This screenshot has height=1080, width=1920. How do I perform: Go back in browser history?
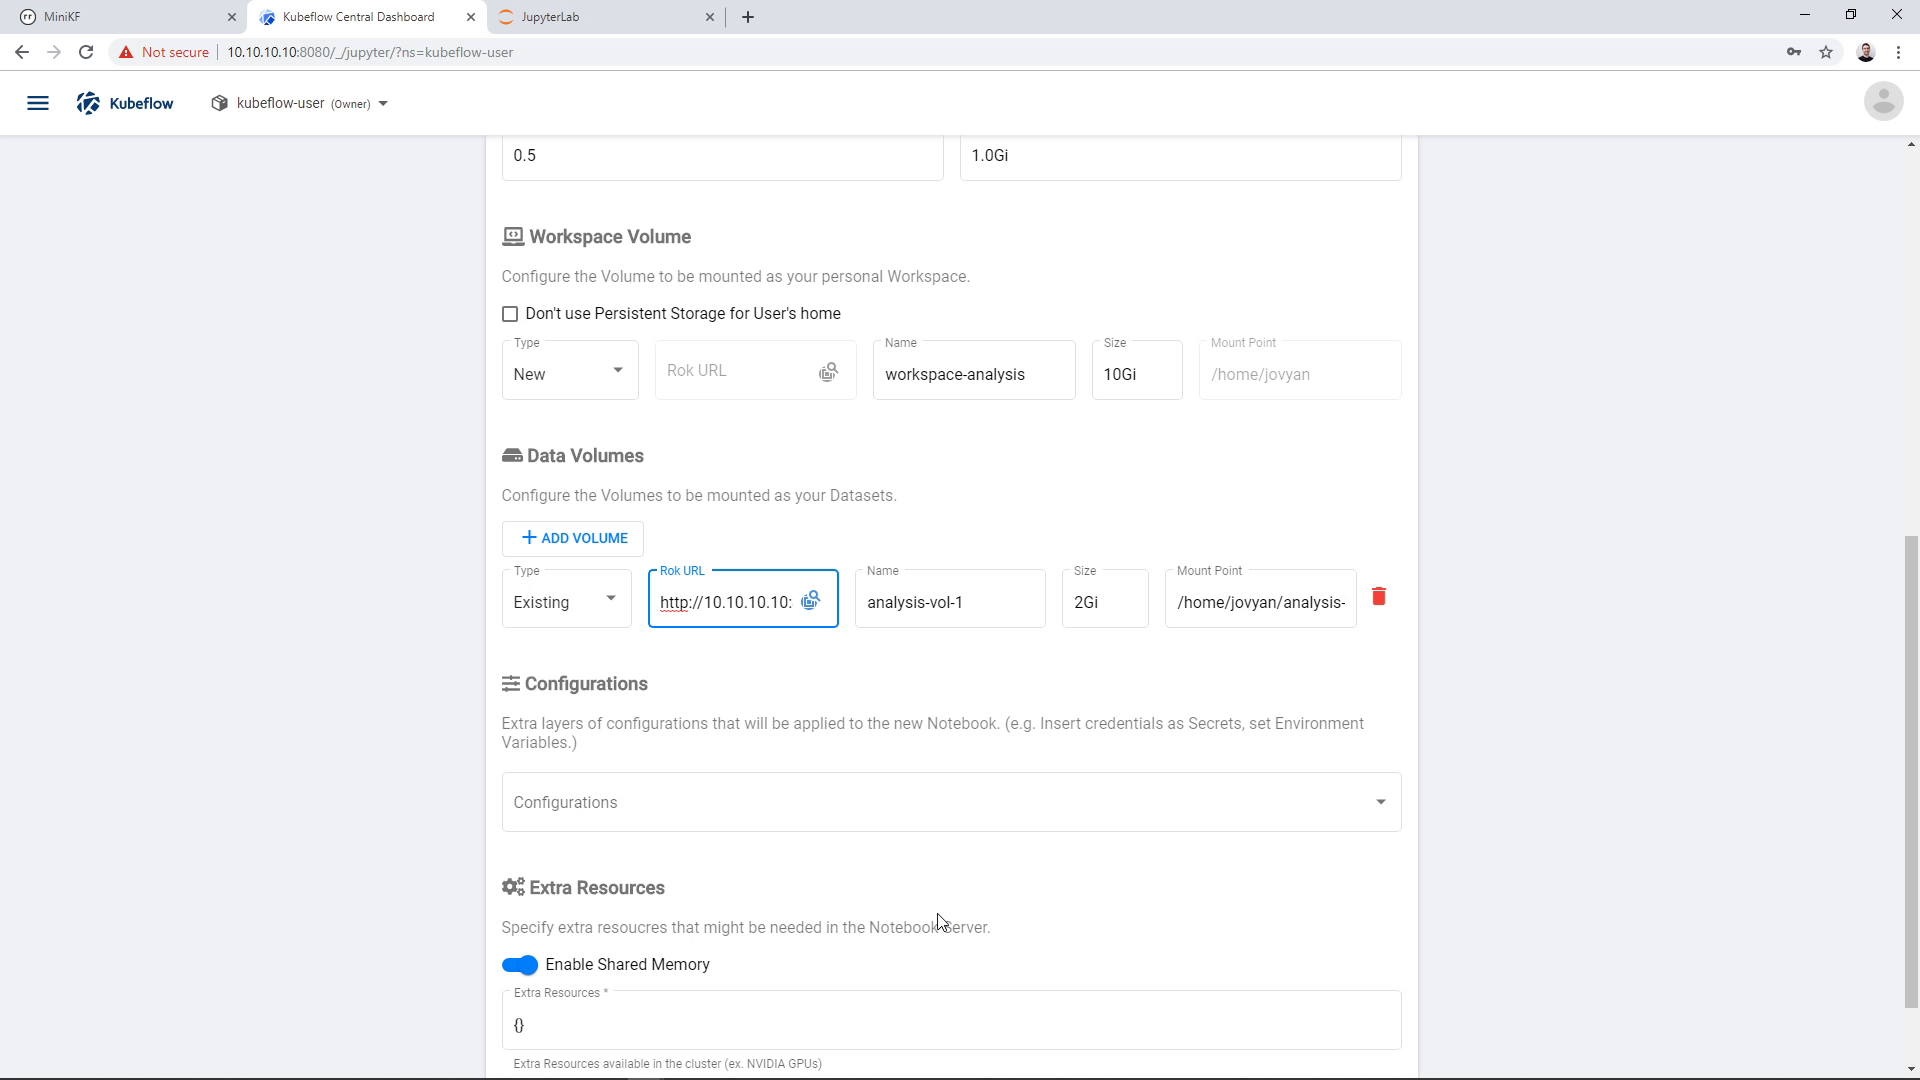pyautogui.click(x=22, y=52)
